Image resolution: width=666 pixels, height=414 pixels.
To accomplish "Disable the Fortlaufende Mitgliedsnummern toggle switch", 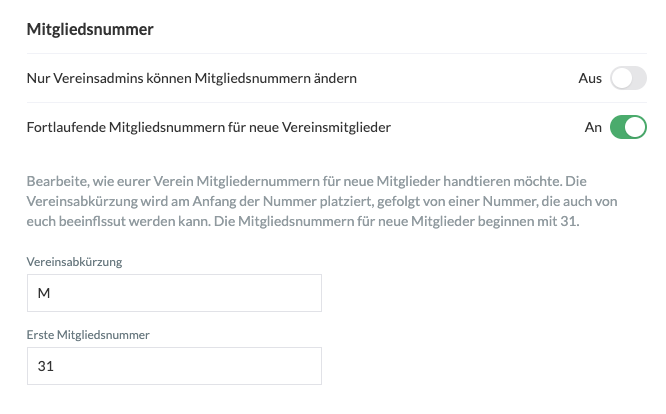I will coord(629,128).
